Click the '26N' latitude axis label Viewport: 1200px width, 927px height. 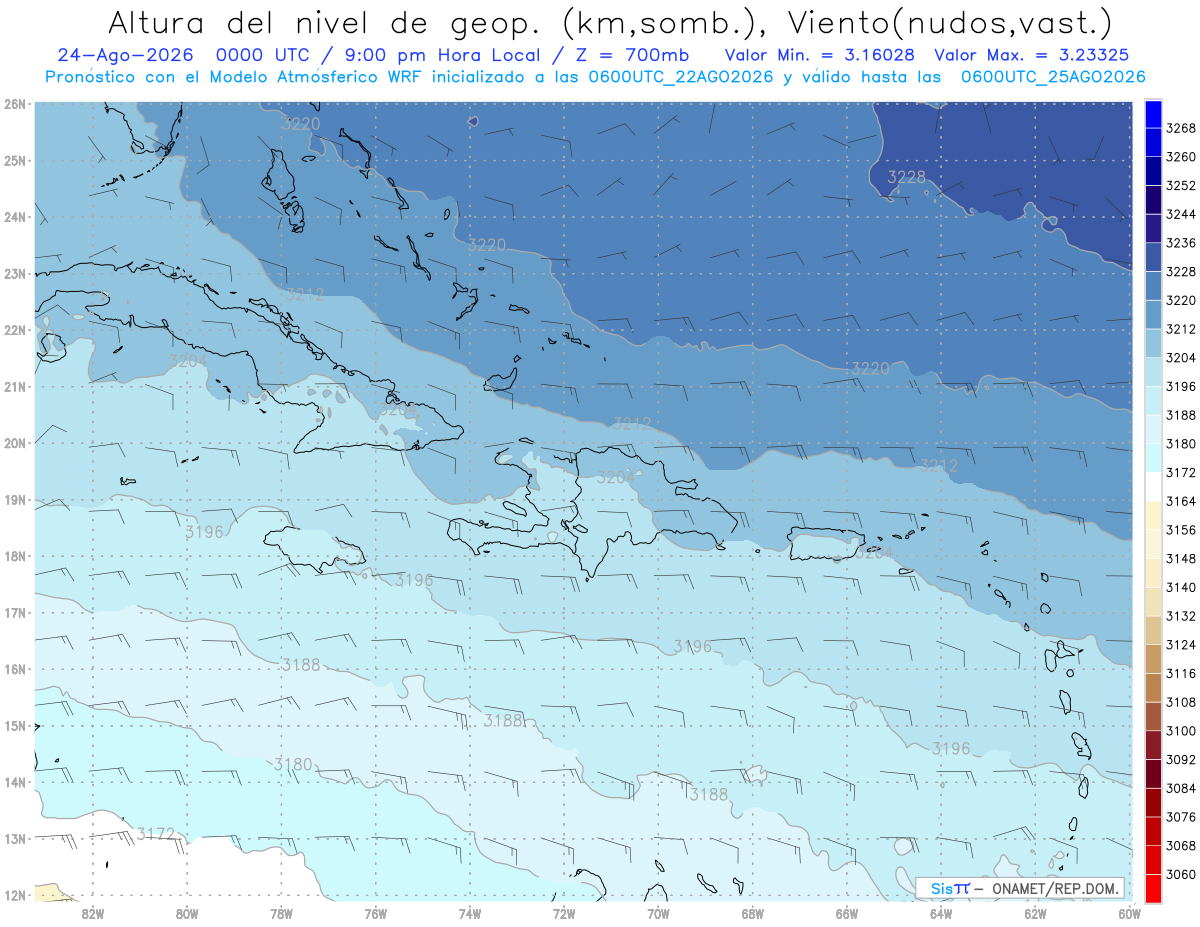[15, 104]
